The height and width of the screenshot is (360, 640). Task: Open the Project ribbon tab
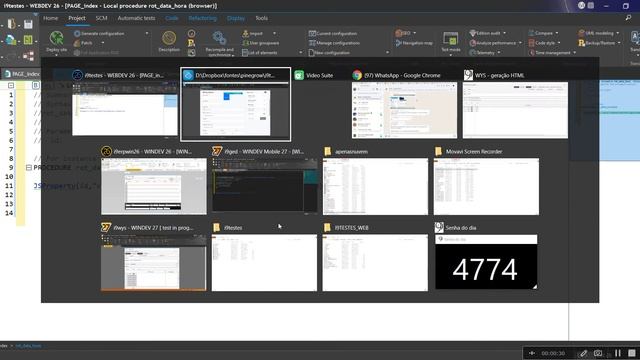click(77, 18)
